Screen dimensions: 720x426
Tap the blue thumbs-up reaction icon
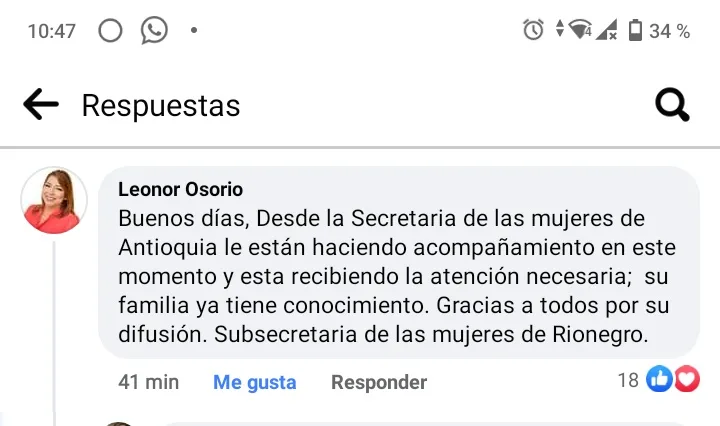tap(659, 379)
